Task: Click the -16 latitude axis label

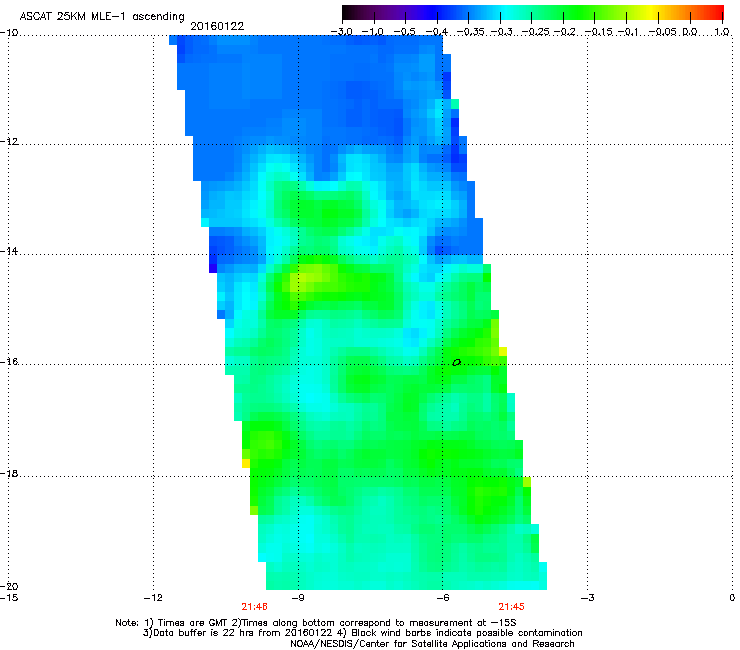Action: [x=9, y=362]
